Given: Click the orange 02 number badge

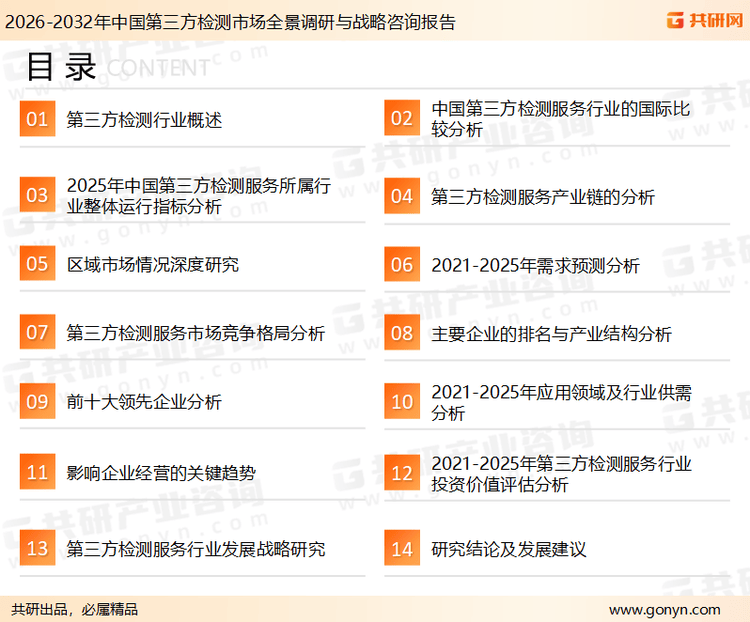Looking at the screenshot, I should click(x=402, y=119).
